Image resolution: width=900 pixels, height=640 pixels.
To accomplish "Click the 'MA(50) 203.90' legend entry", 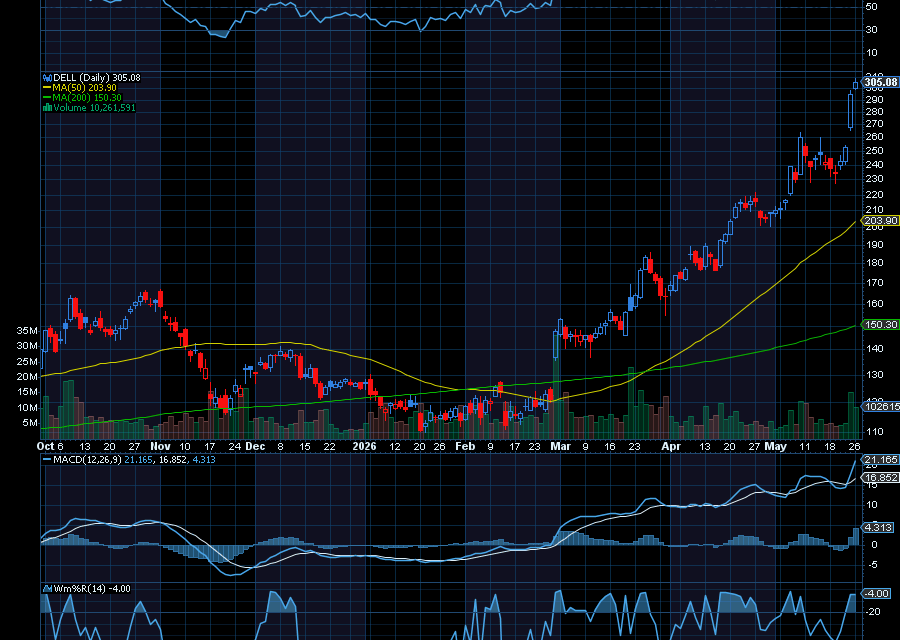I will coord(84,88).
